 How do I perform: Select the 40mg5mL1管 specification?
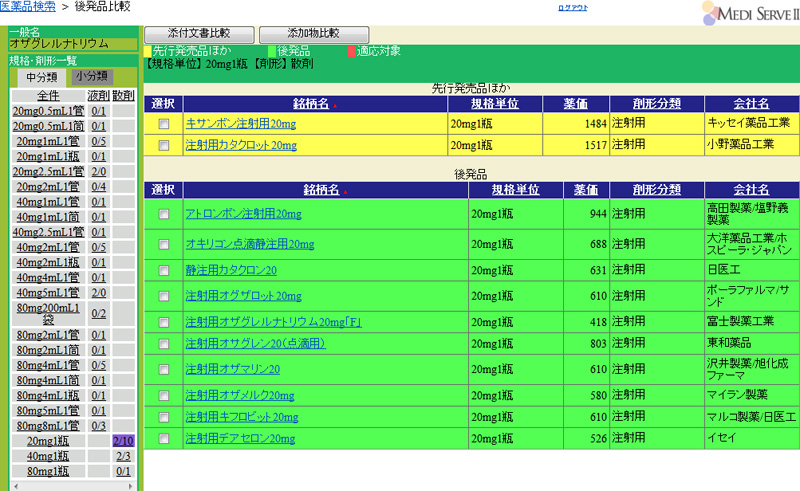point(48,293)
